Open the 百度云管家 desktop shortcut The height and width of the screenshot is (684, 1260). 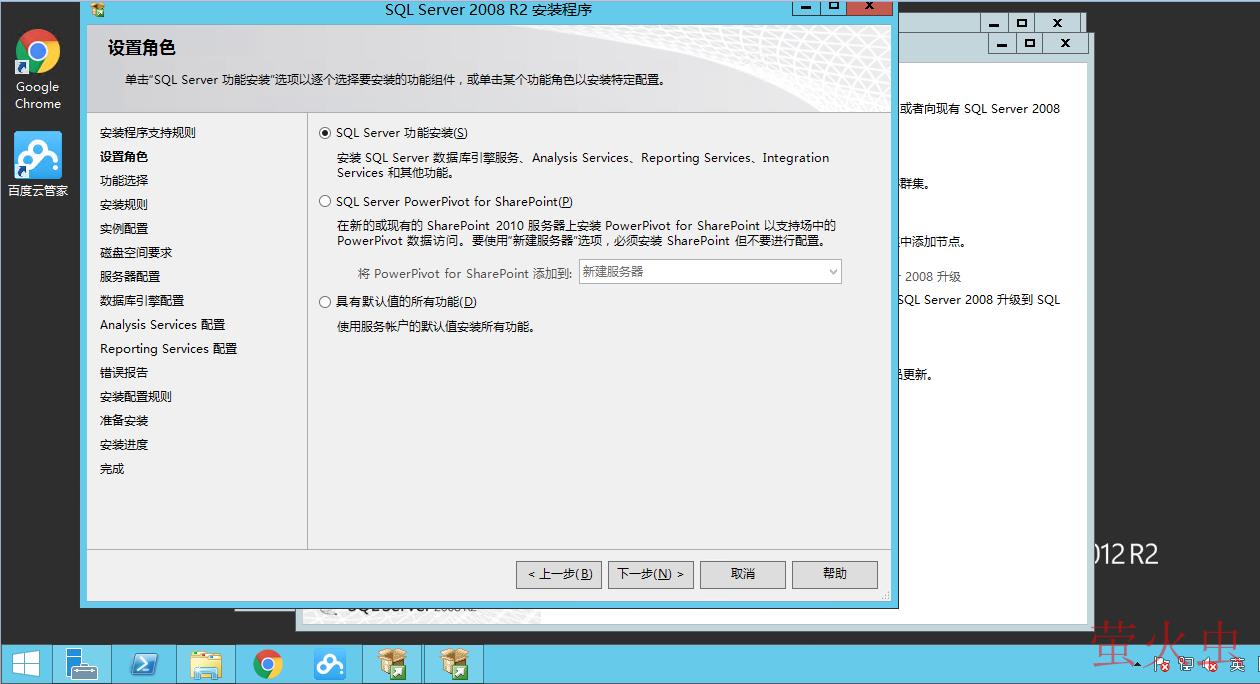tap(38, 164)
